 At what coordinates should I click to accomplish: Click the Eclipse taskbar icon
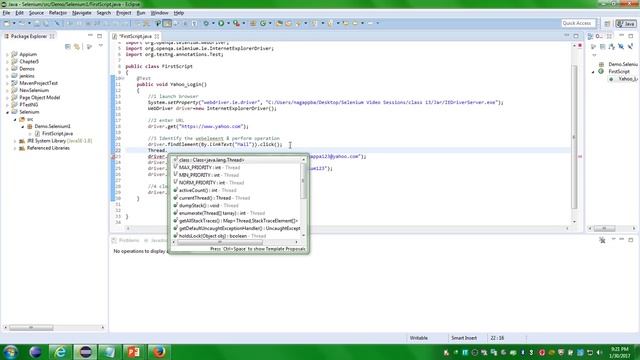pyautogui.click(x=85, y=352)
